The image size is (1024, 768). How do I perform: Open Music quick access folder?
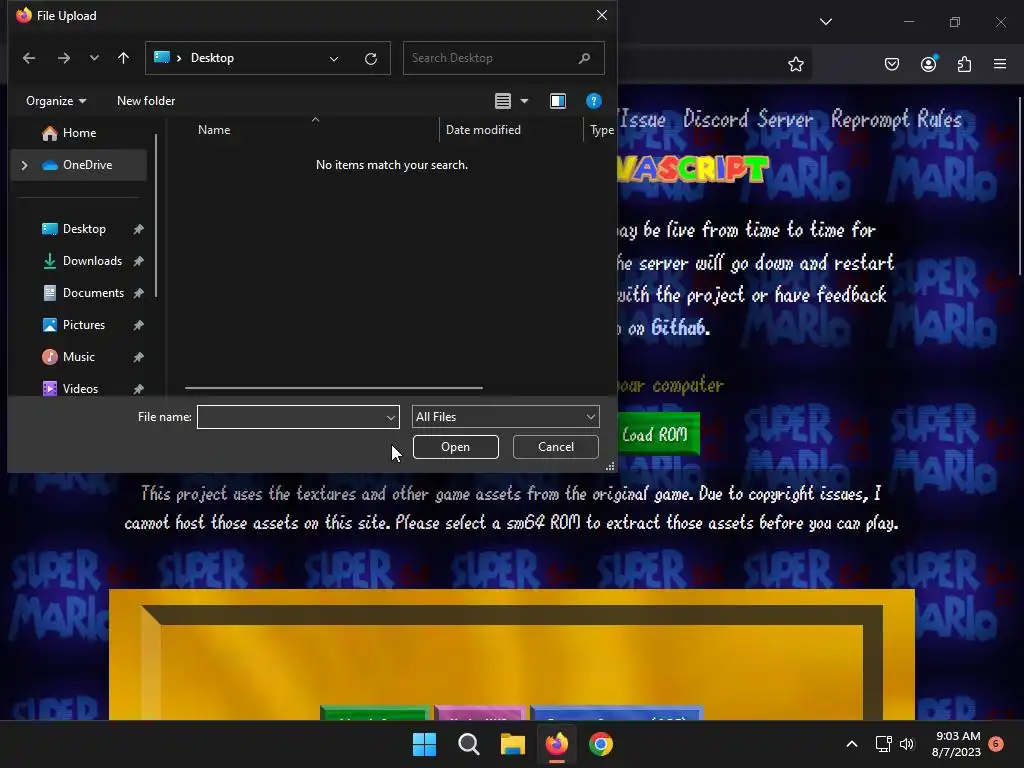point(79,357)
